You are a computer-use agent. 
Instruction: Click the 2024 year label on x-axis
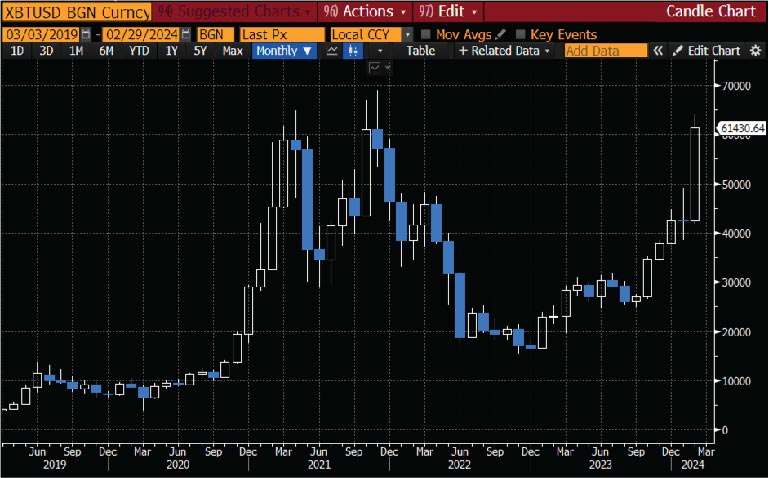coord(692,464)
